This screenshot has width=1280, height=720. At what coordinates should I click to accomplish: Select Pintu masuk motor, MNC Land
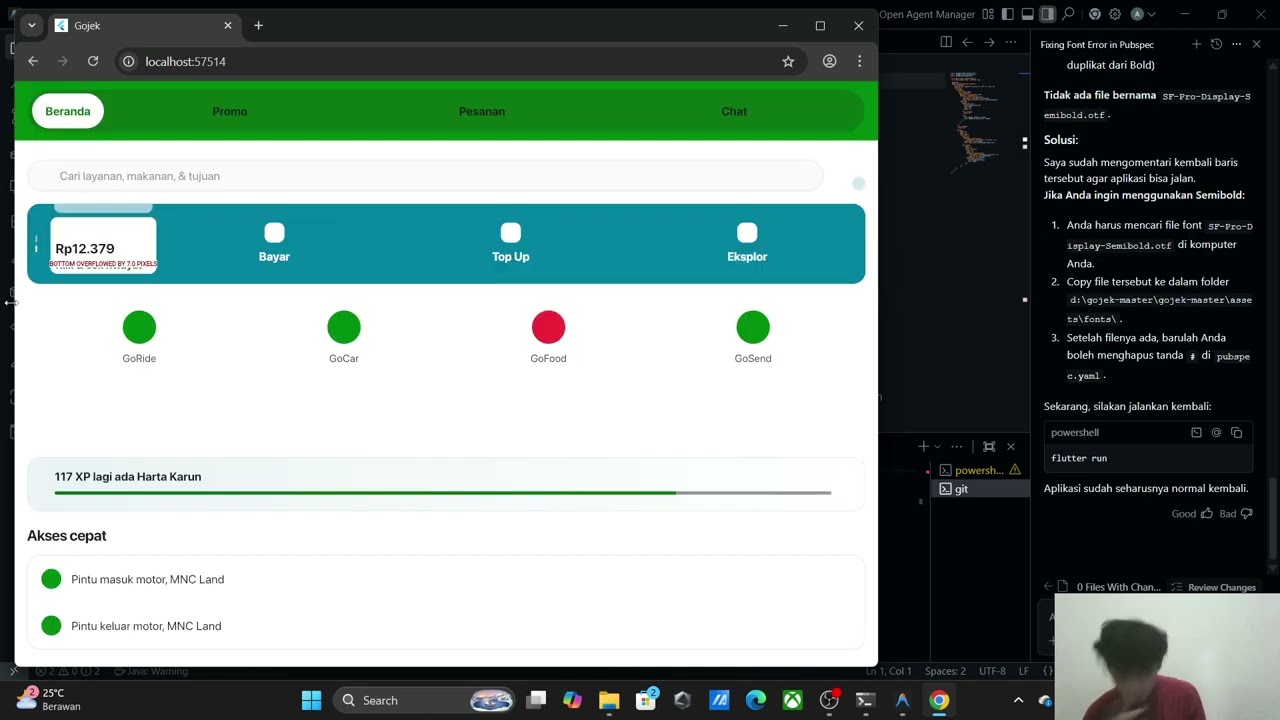coord(446,579)
